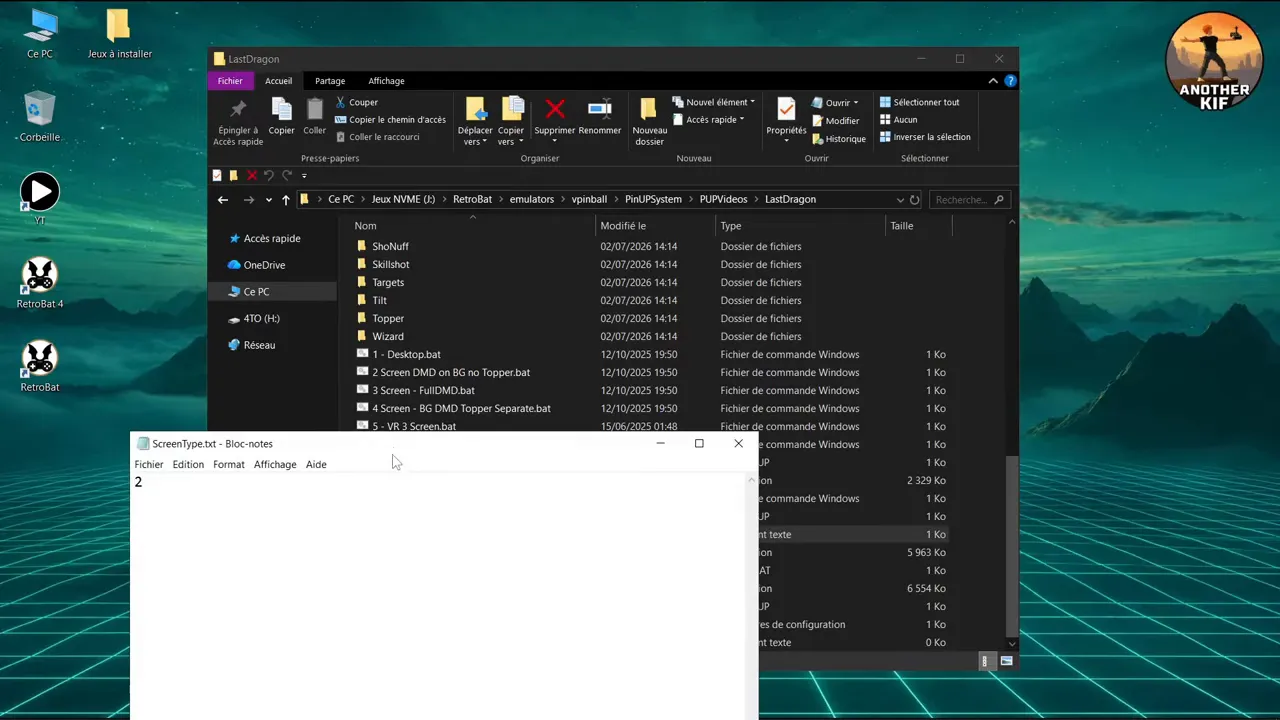Click the refresh icon in the address bar
The width and height of the screenshot is (1280, 720).
point(914,200)
